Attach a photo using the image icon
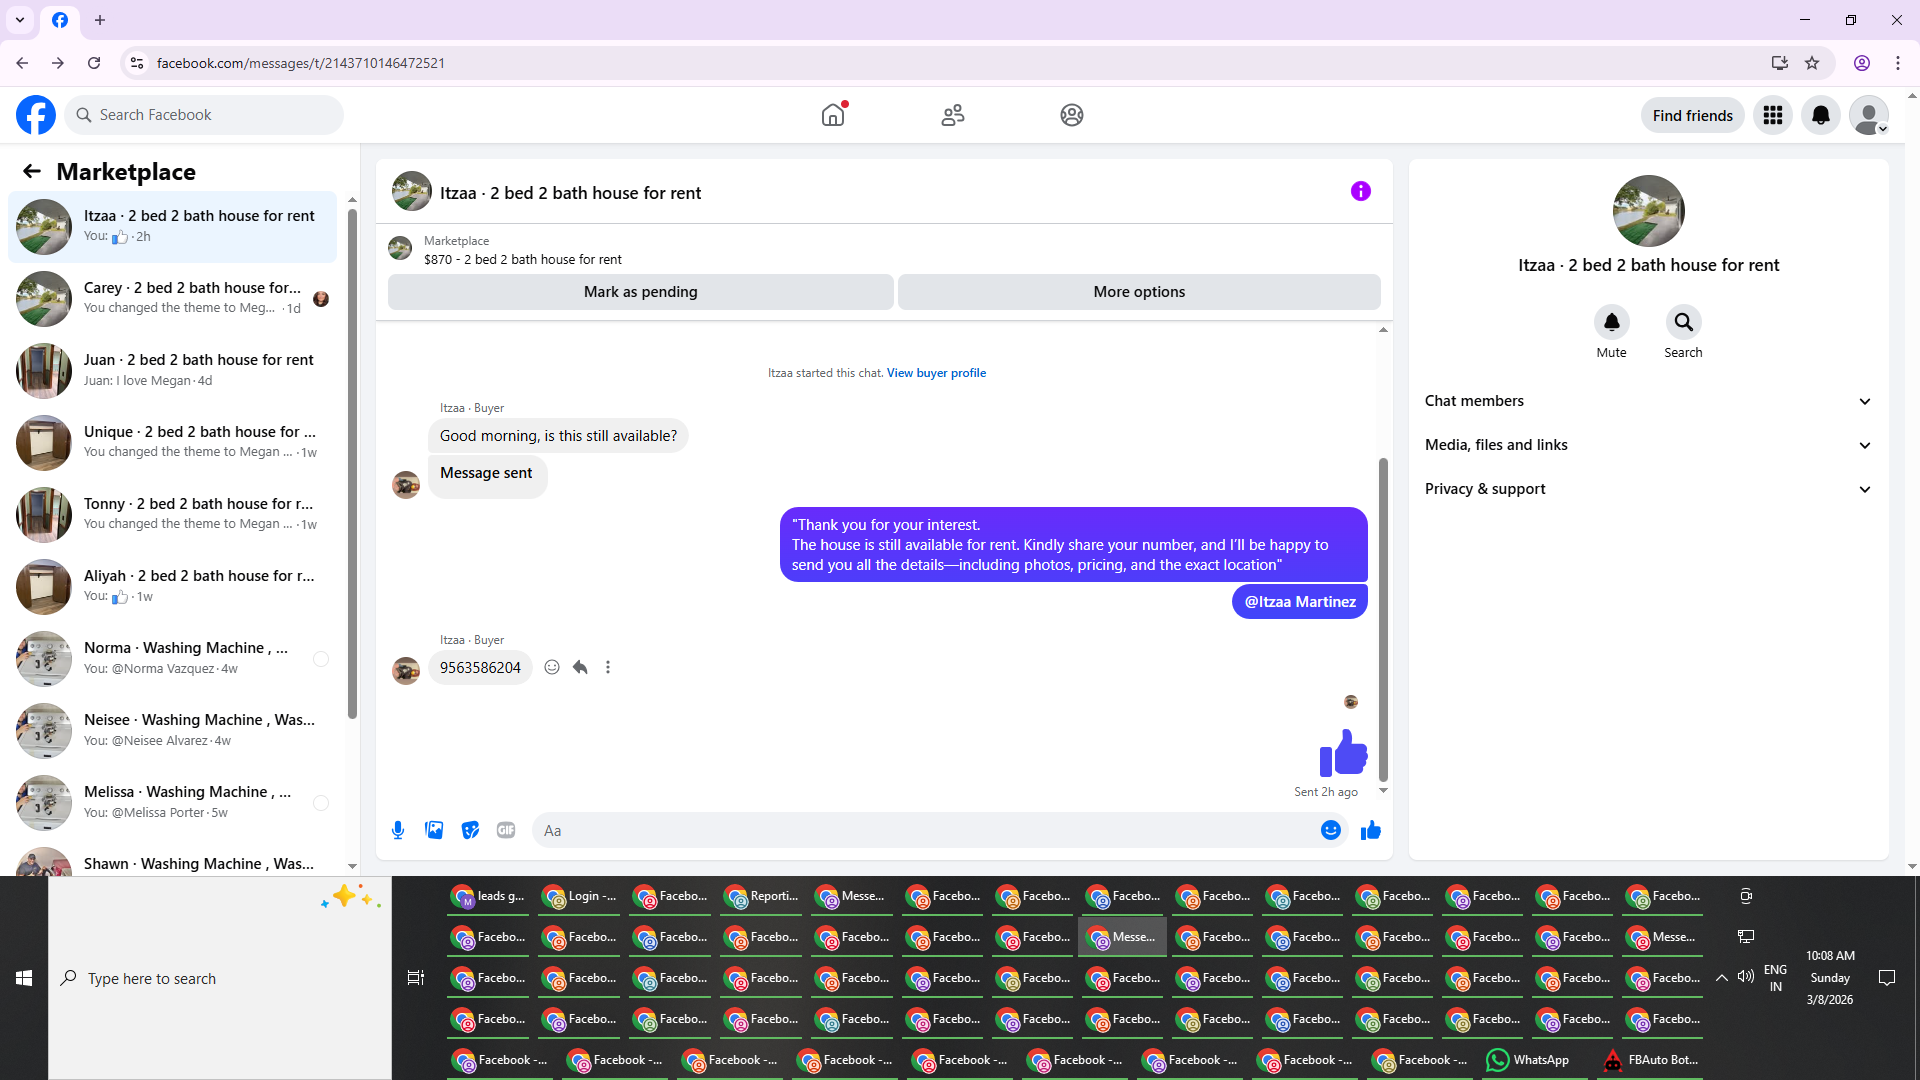The width and height of the screenshot is (1920, 1080). (x=434, y=830)
